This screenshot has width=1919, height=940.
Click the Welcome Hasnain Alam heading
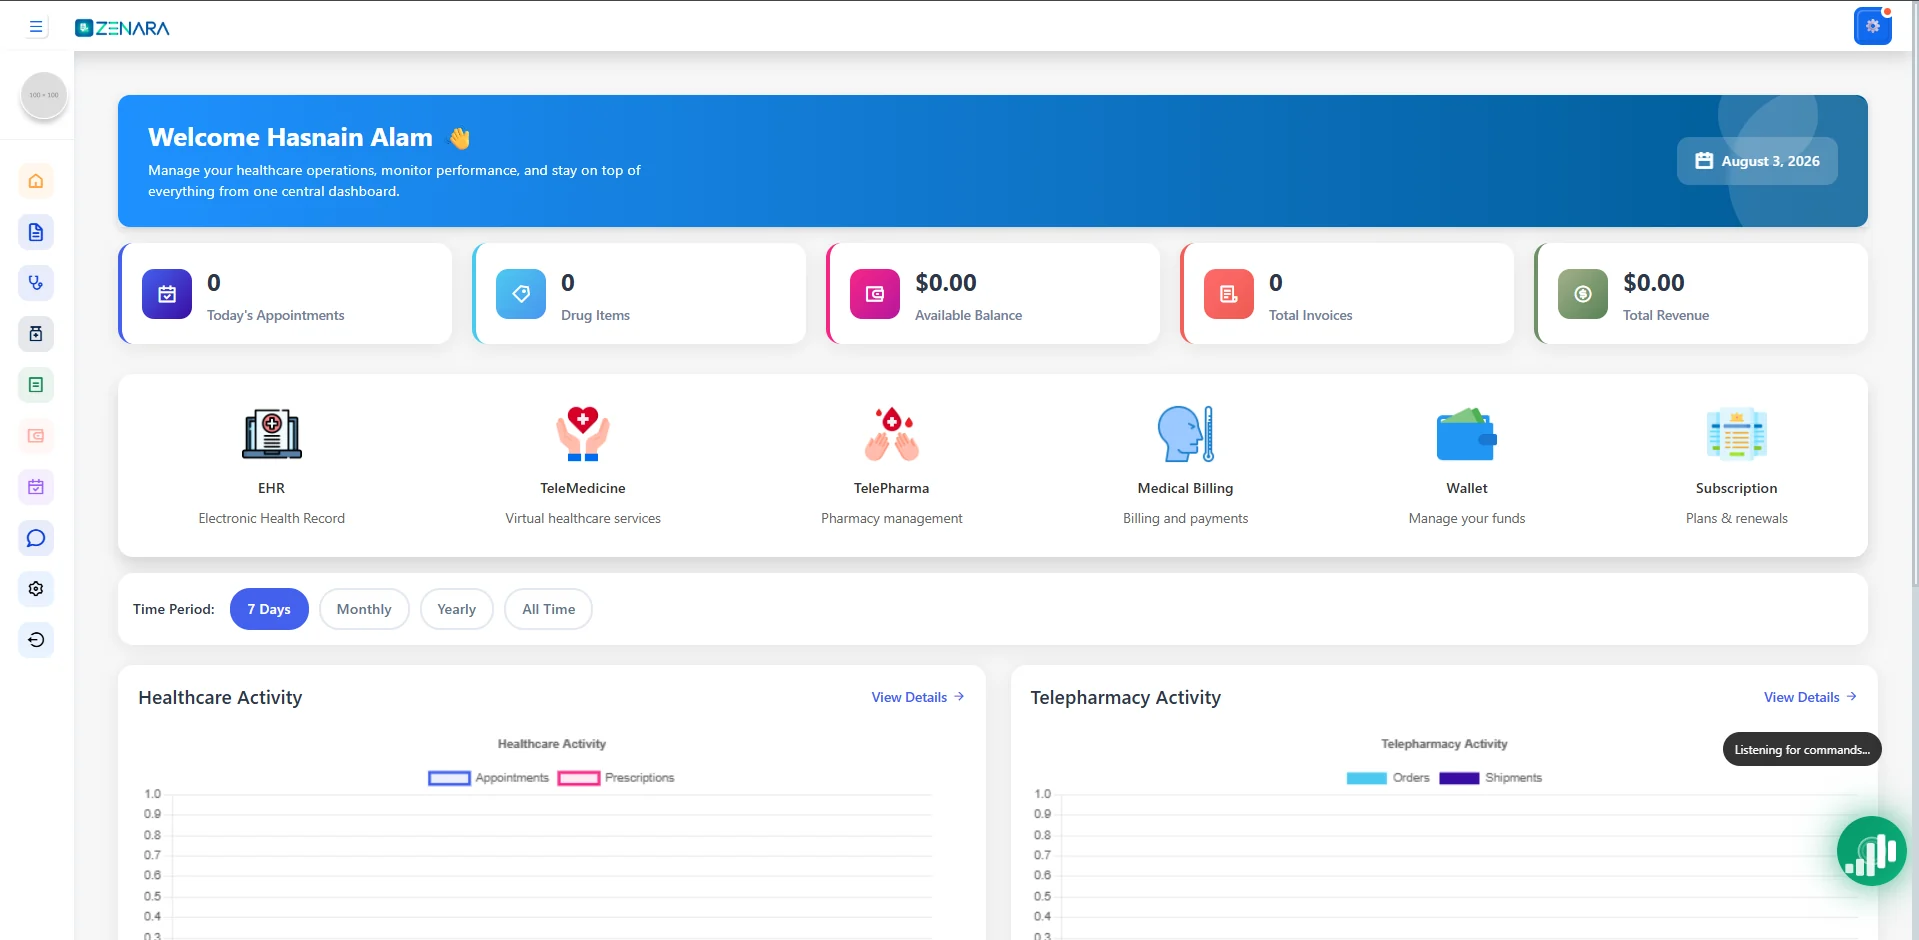[x=290, y=137]
